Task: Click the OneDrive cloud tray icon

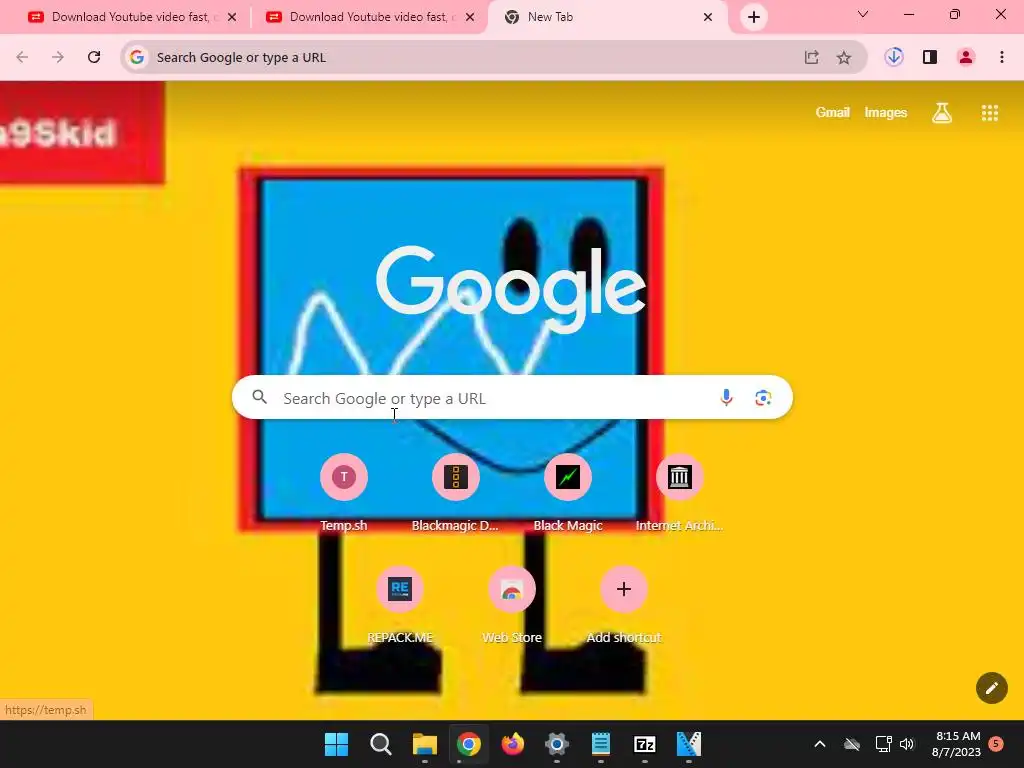Action: tap(852, 744)
